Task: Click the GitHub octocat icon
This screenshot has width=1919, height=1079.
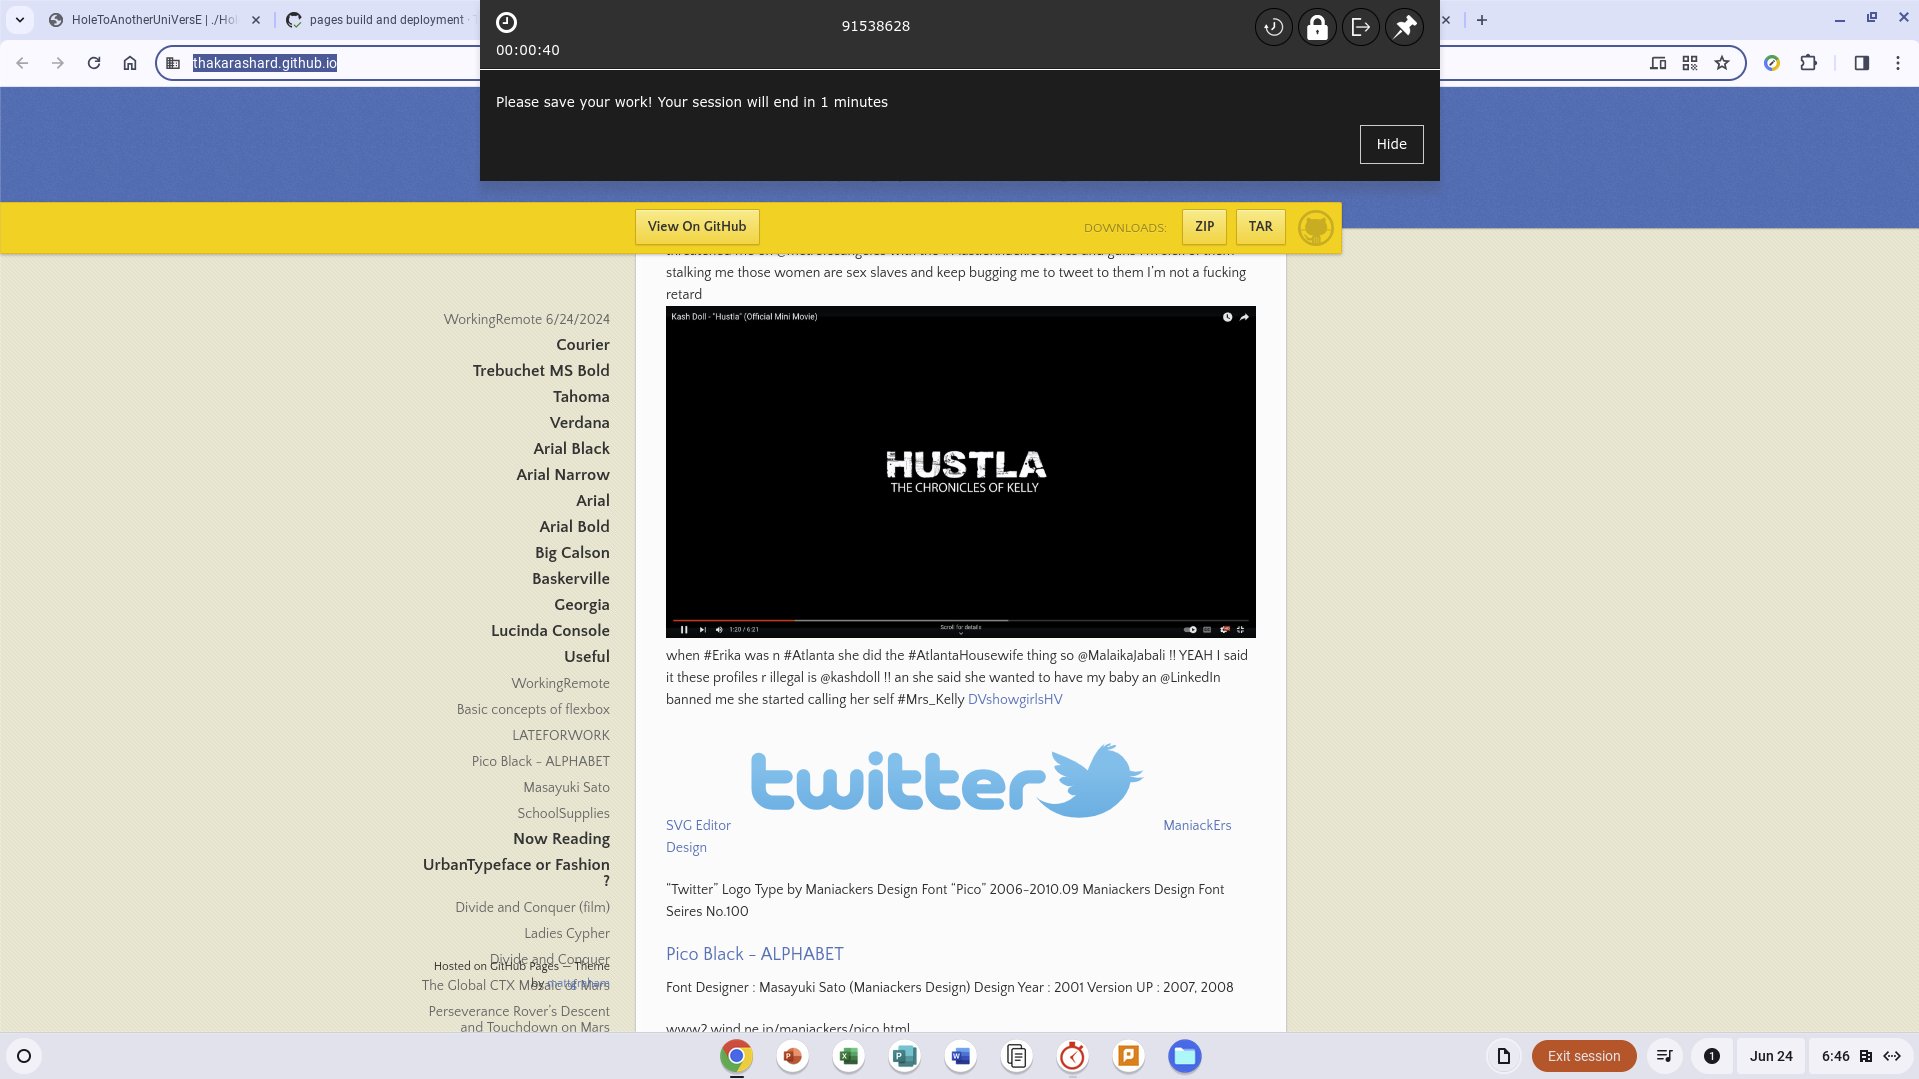Action: tap(1315, 228)
